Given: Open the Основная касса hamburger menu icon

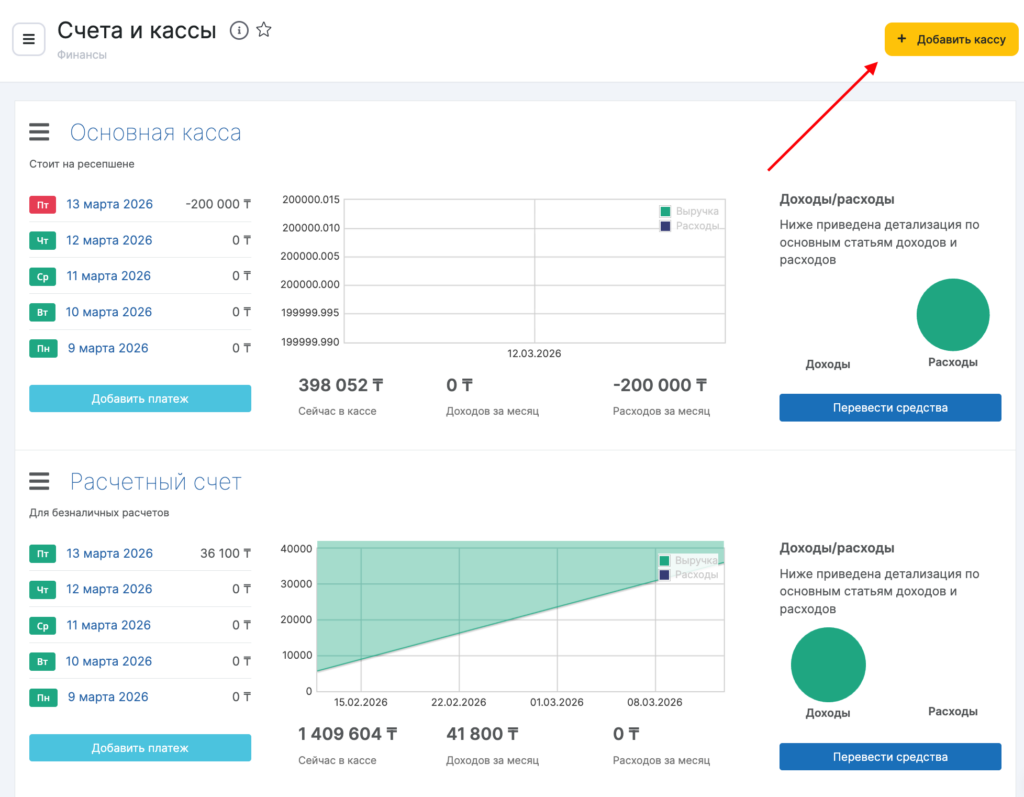Looking at the screenshot, I should (39, 132).
